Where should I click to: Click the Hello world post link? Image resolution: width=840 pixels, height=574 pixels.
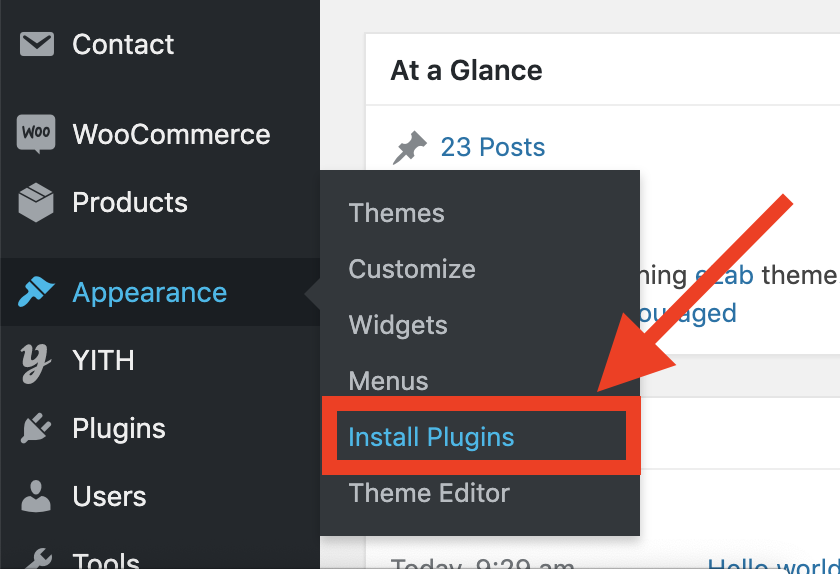click(773, 564)
